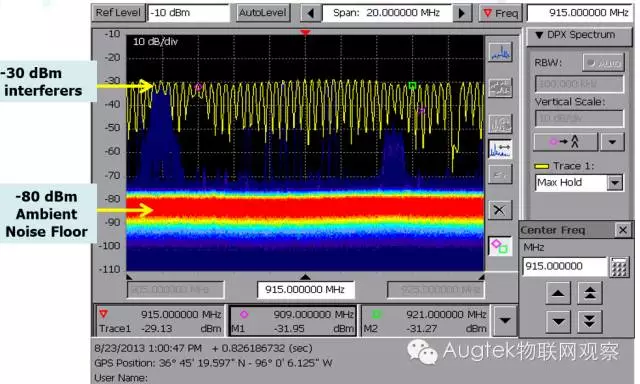This screenshot has height=384, width=640.
Task: Click the Center Freq 915.000000 input field
Action: pyautogui.click(x=565, y=266)
